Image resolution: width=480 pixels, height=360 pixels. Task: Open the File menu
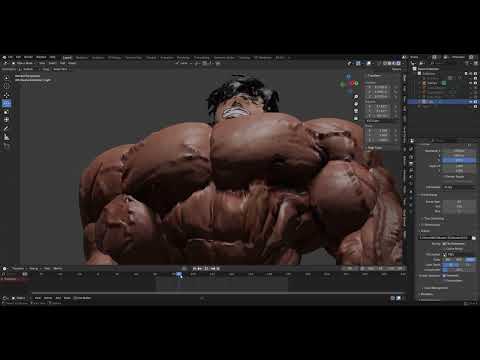(11, 57)
